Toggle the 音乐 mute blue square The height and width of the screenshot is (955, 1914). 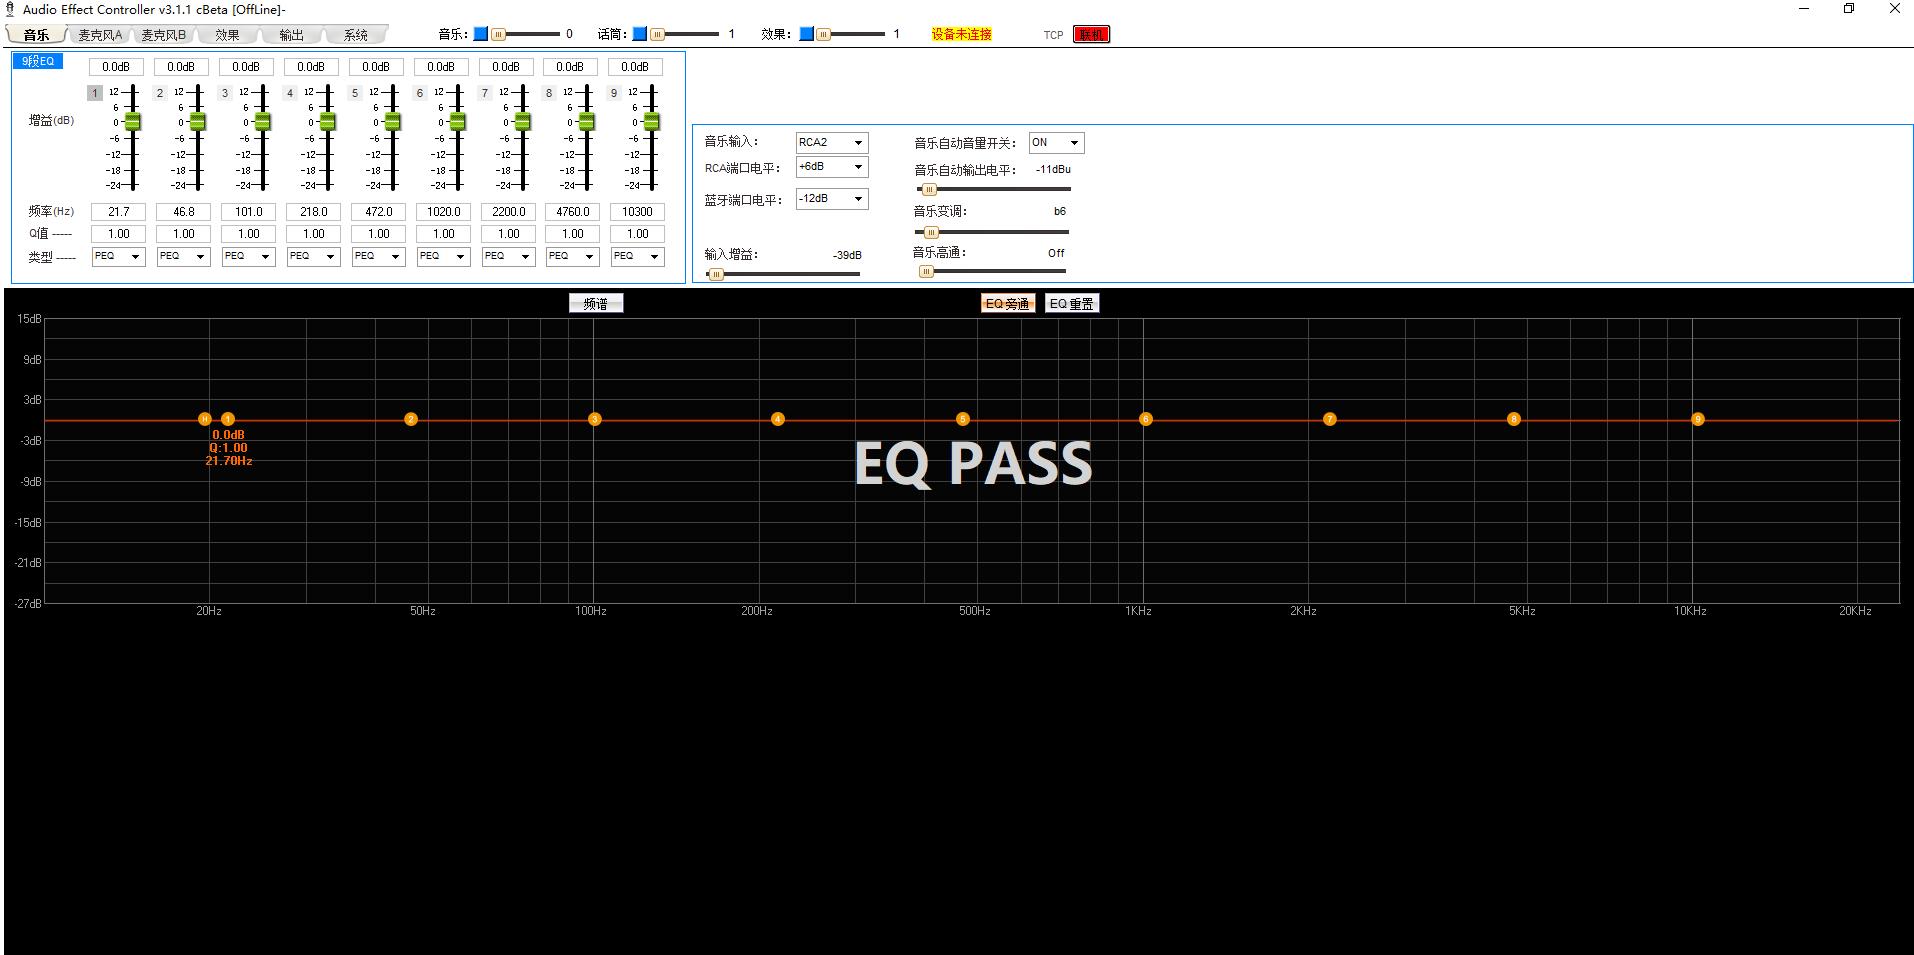[481, 34]
